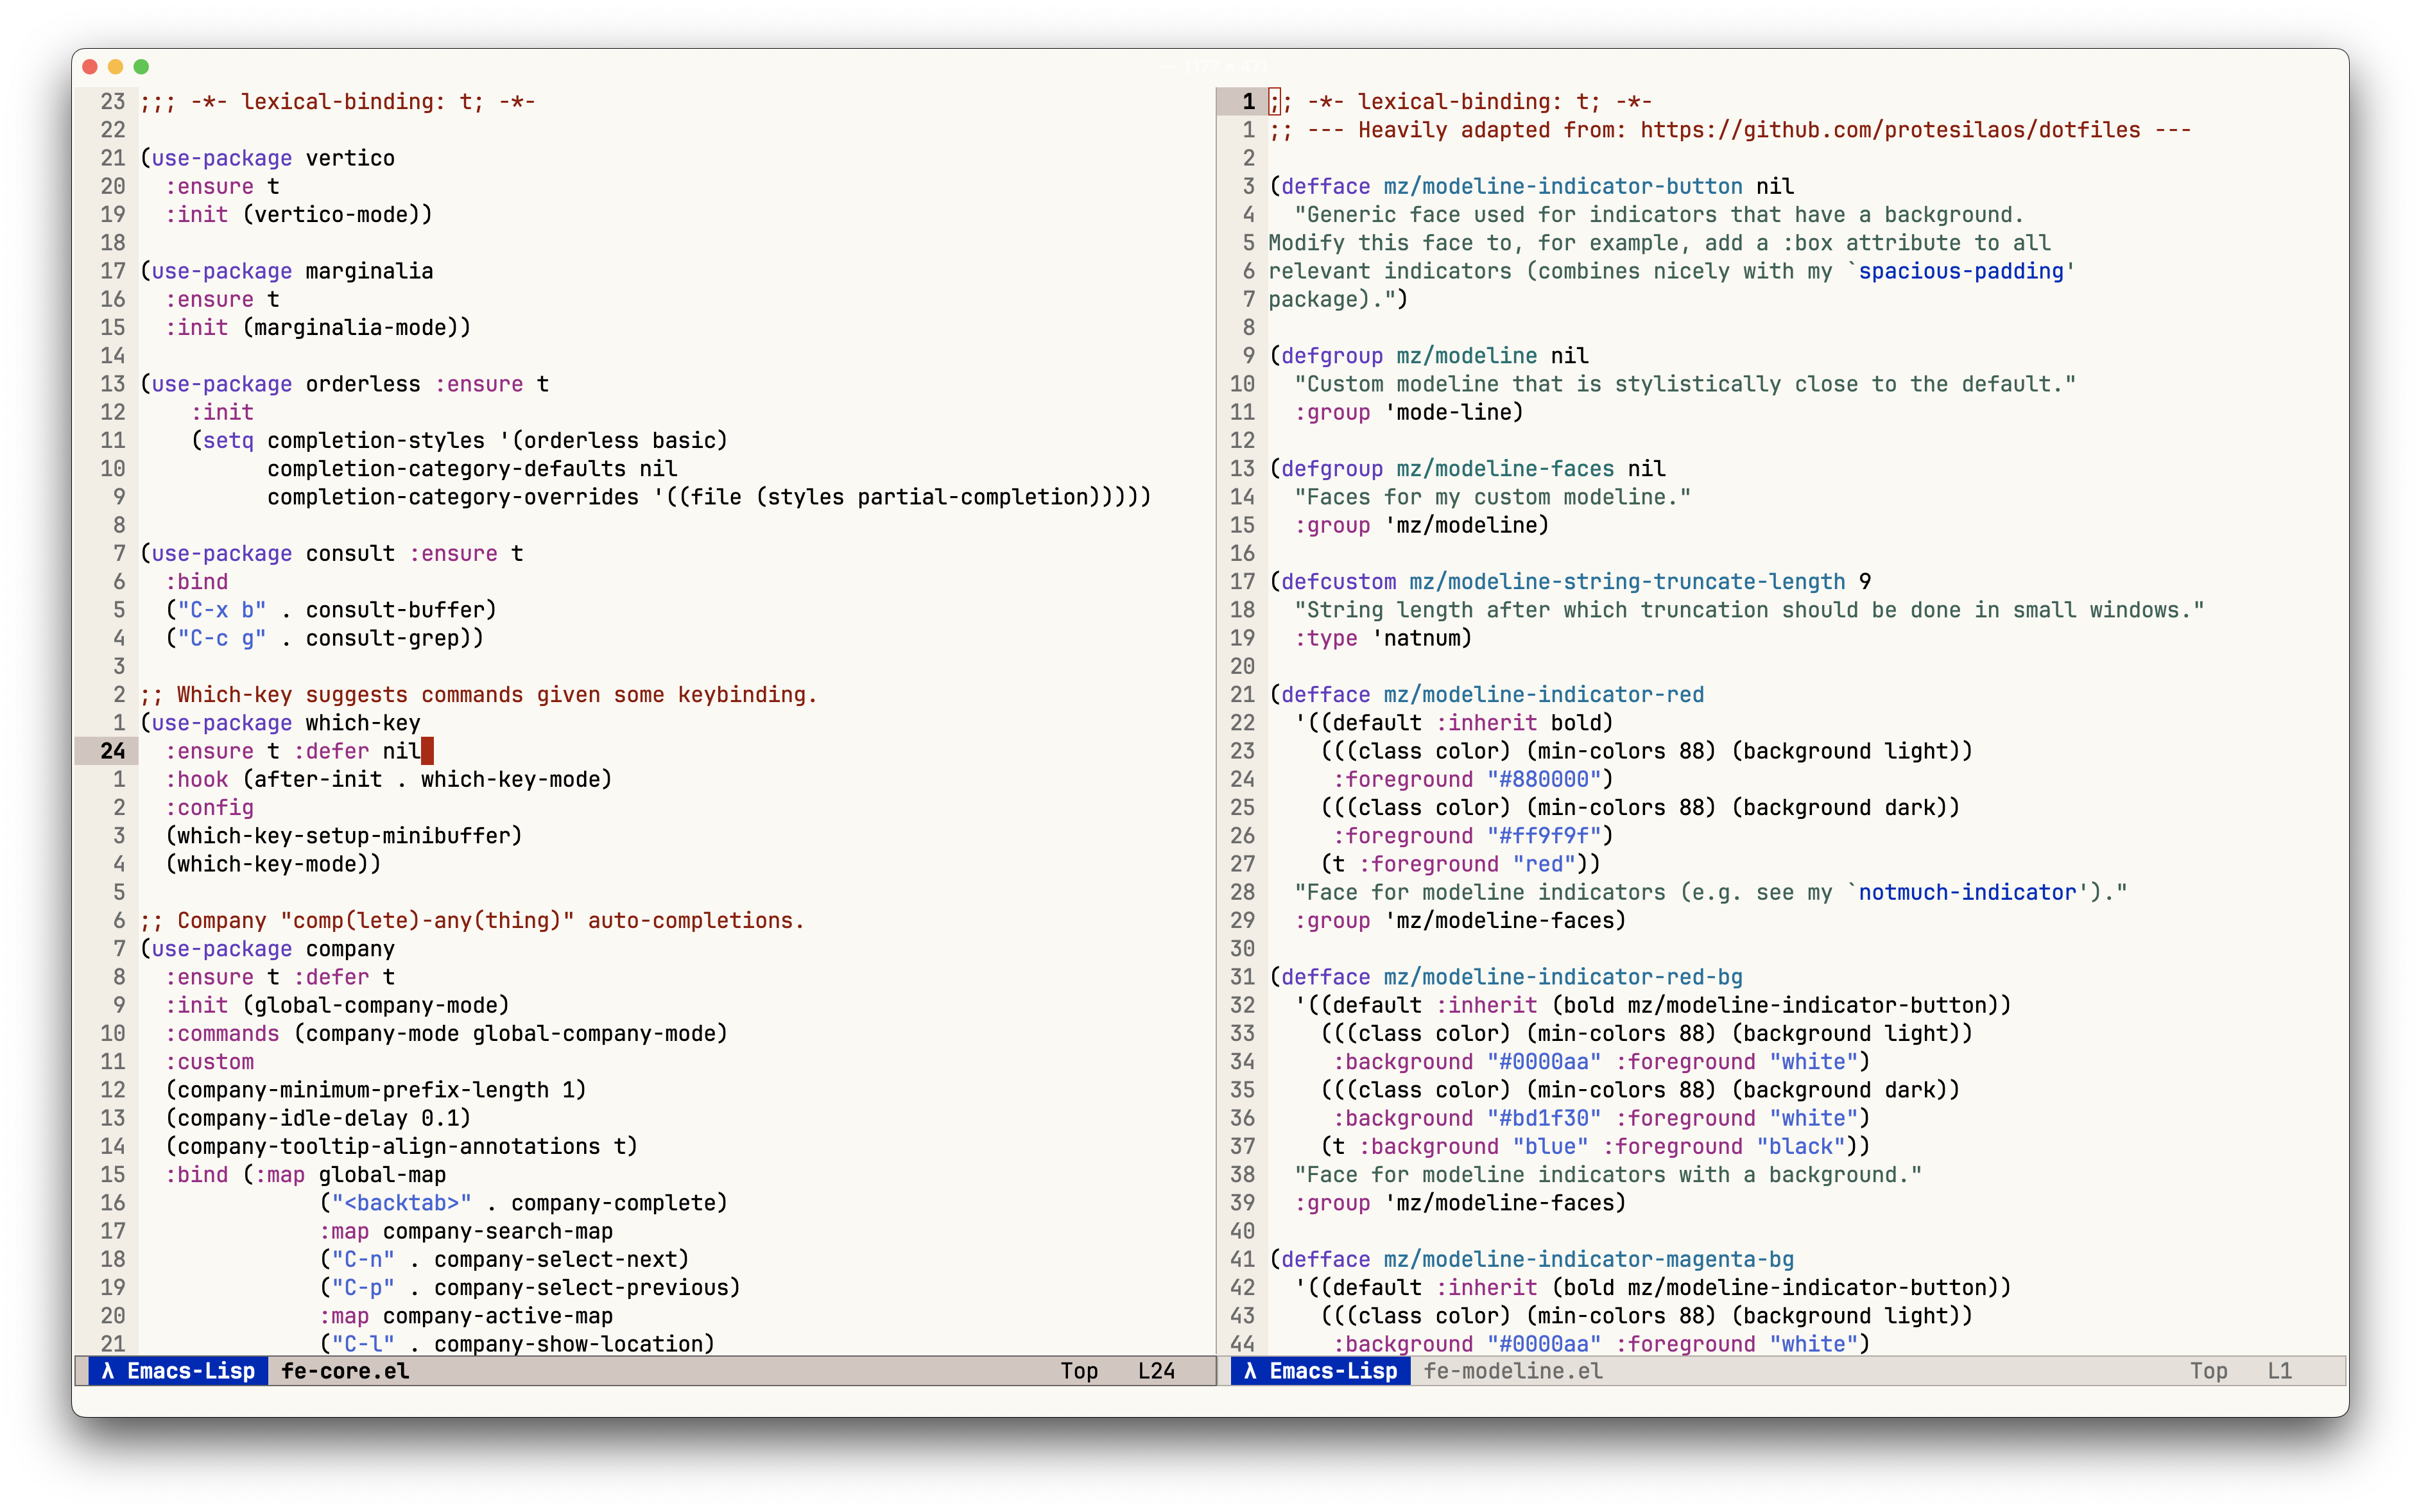Click line number 24 in left gutter
This screenshot has height=1512, width=2421.
coord(113,751)
